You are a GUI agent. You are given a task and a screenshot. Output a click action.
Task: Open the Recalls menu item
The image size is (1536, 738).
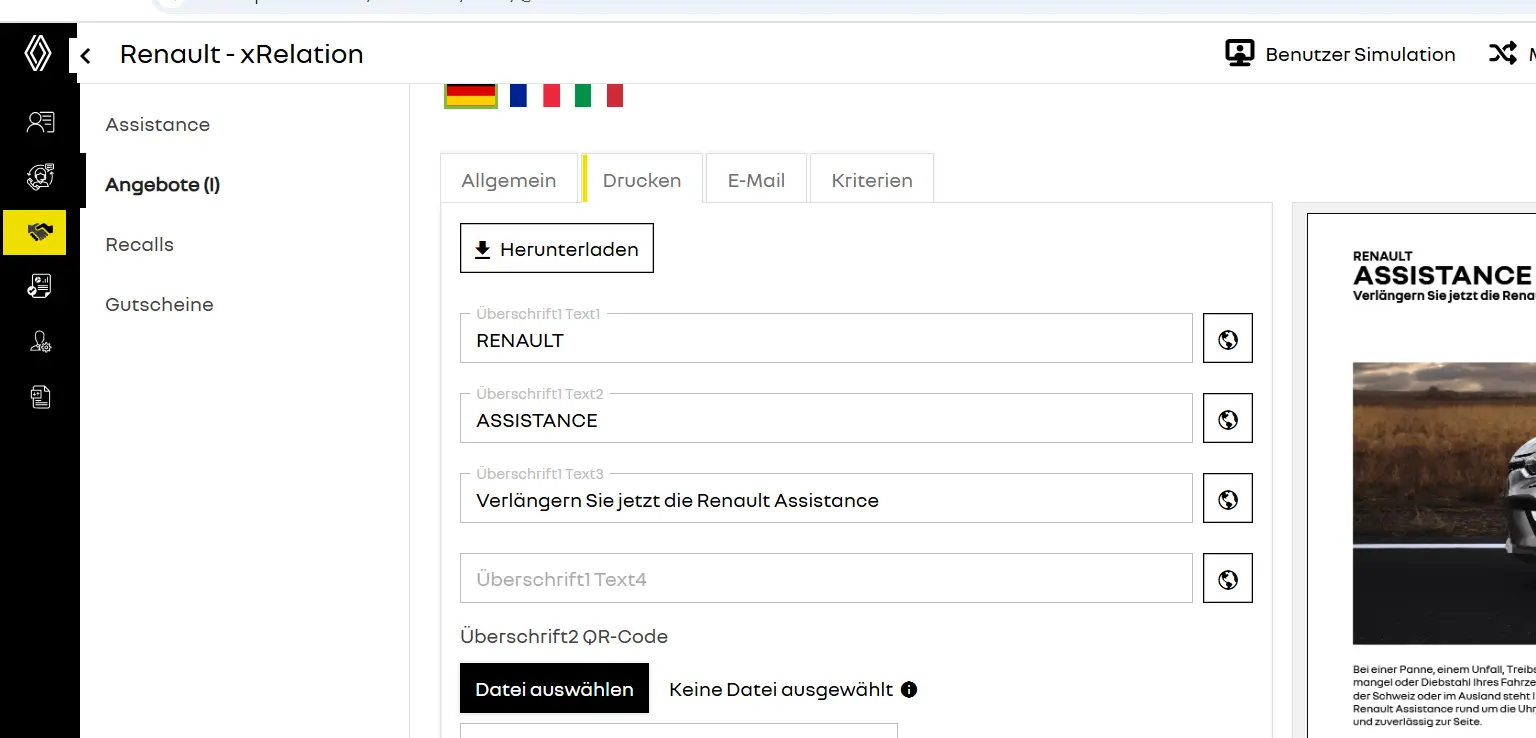point(140,245)
